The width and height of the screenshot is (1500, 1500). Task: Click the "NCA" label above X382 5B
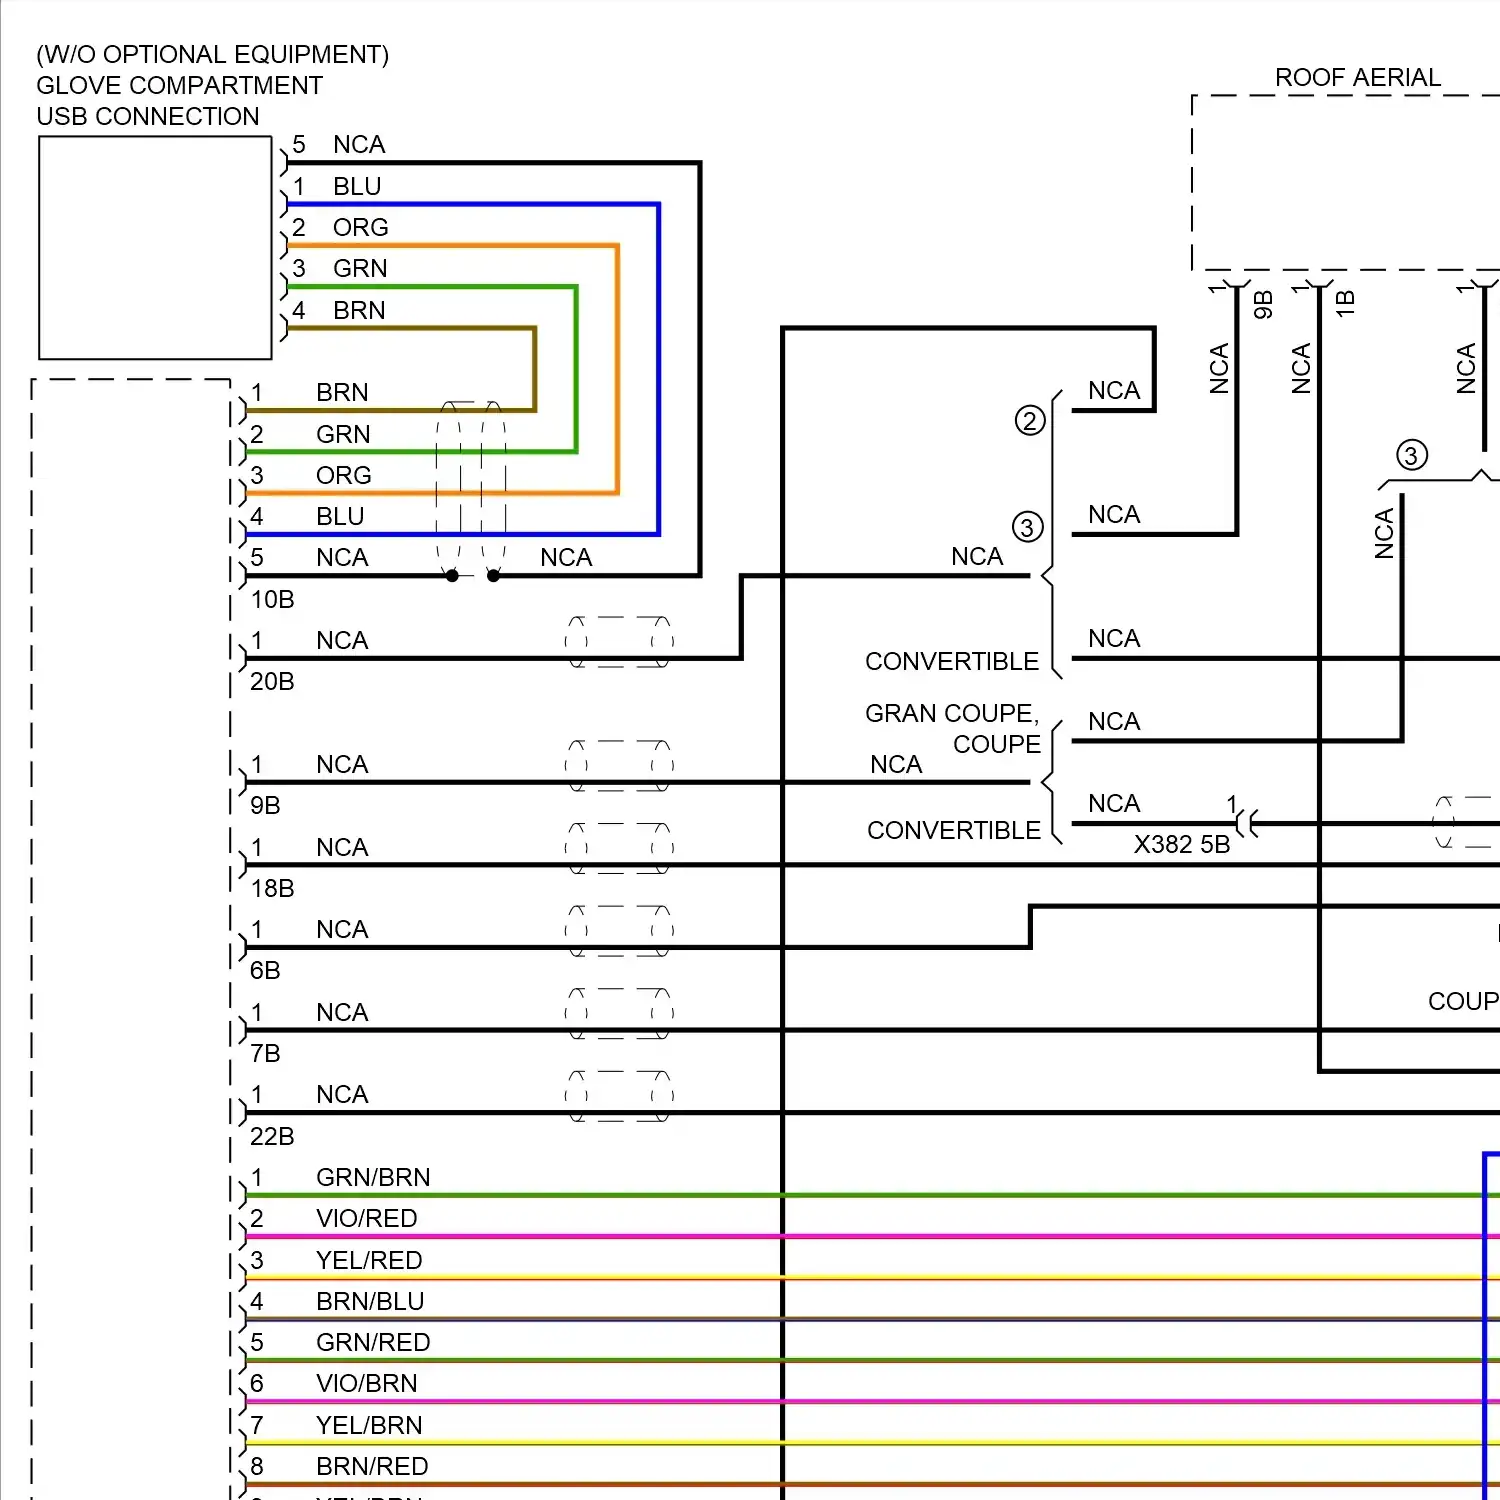(1114, 803)
